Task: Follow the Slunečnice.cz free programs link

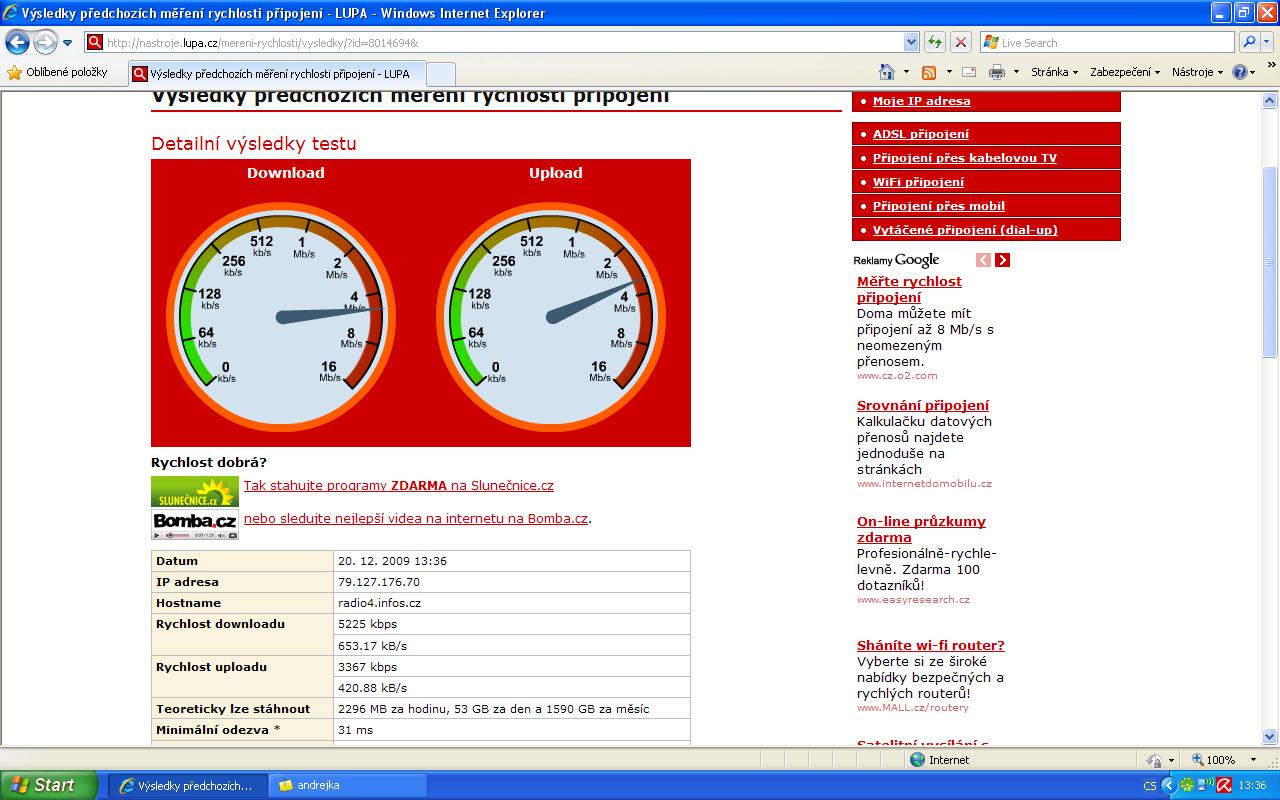Action: click(398, 486)
